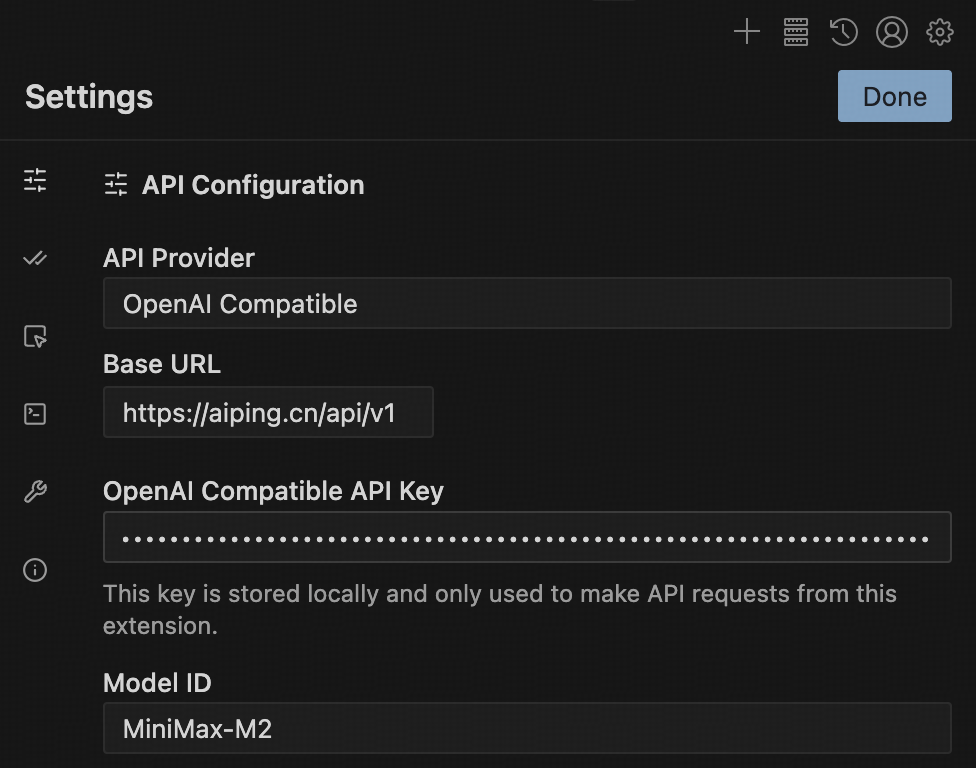This screenshot has height=768, width=976.
Task: Focus the Base URL field
Action: pos(268,413)
